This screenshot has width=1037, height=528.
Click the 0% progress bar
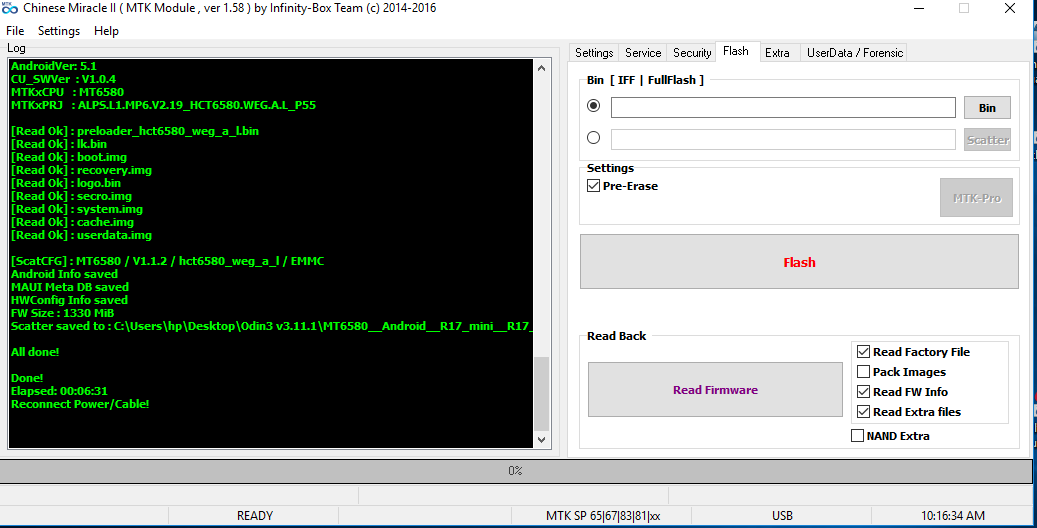(x=516, y=470)
